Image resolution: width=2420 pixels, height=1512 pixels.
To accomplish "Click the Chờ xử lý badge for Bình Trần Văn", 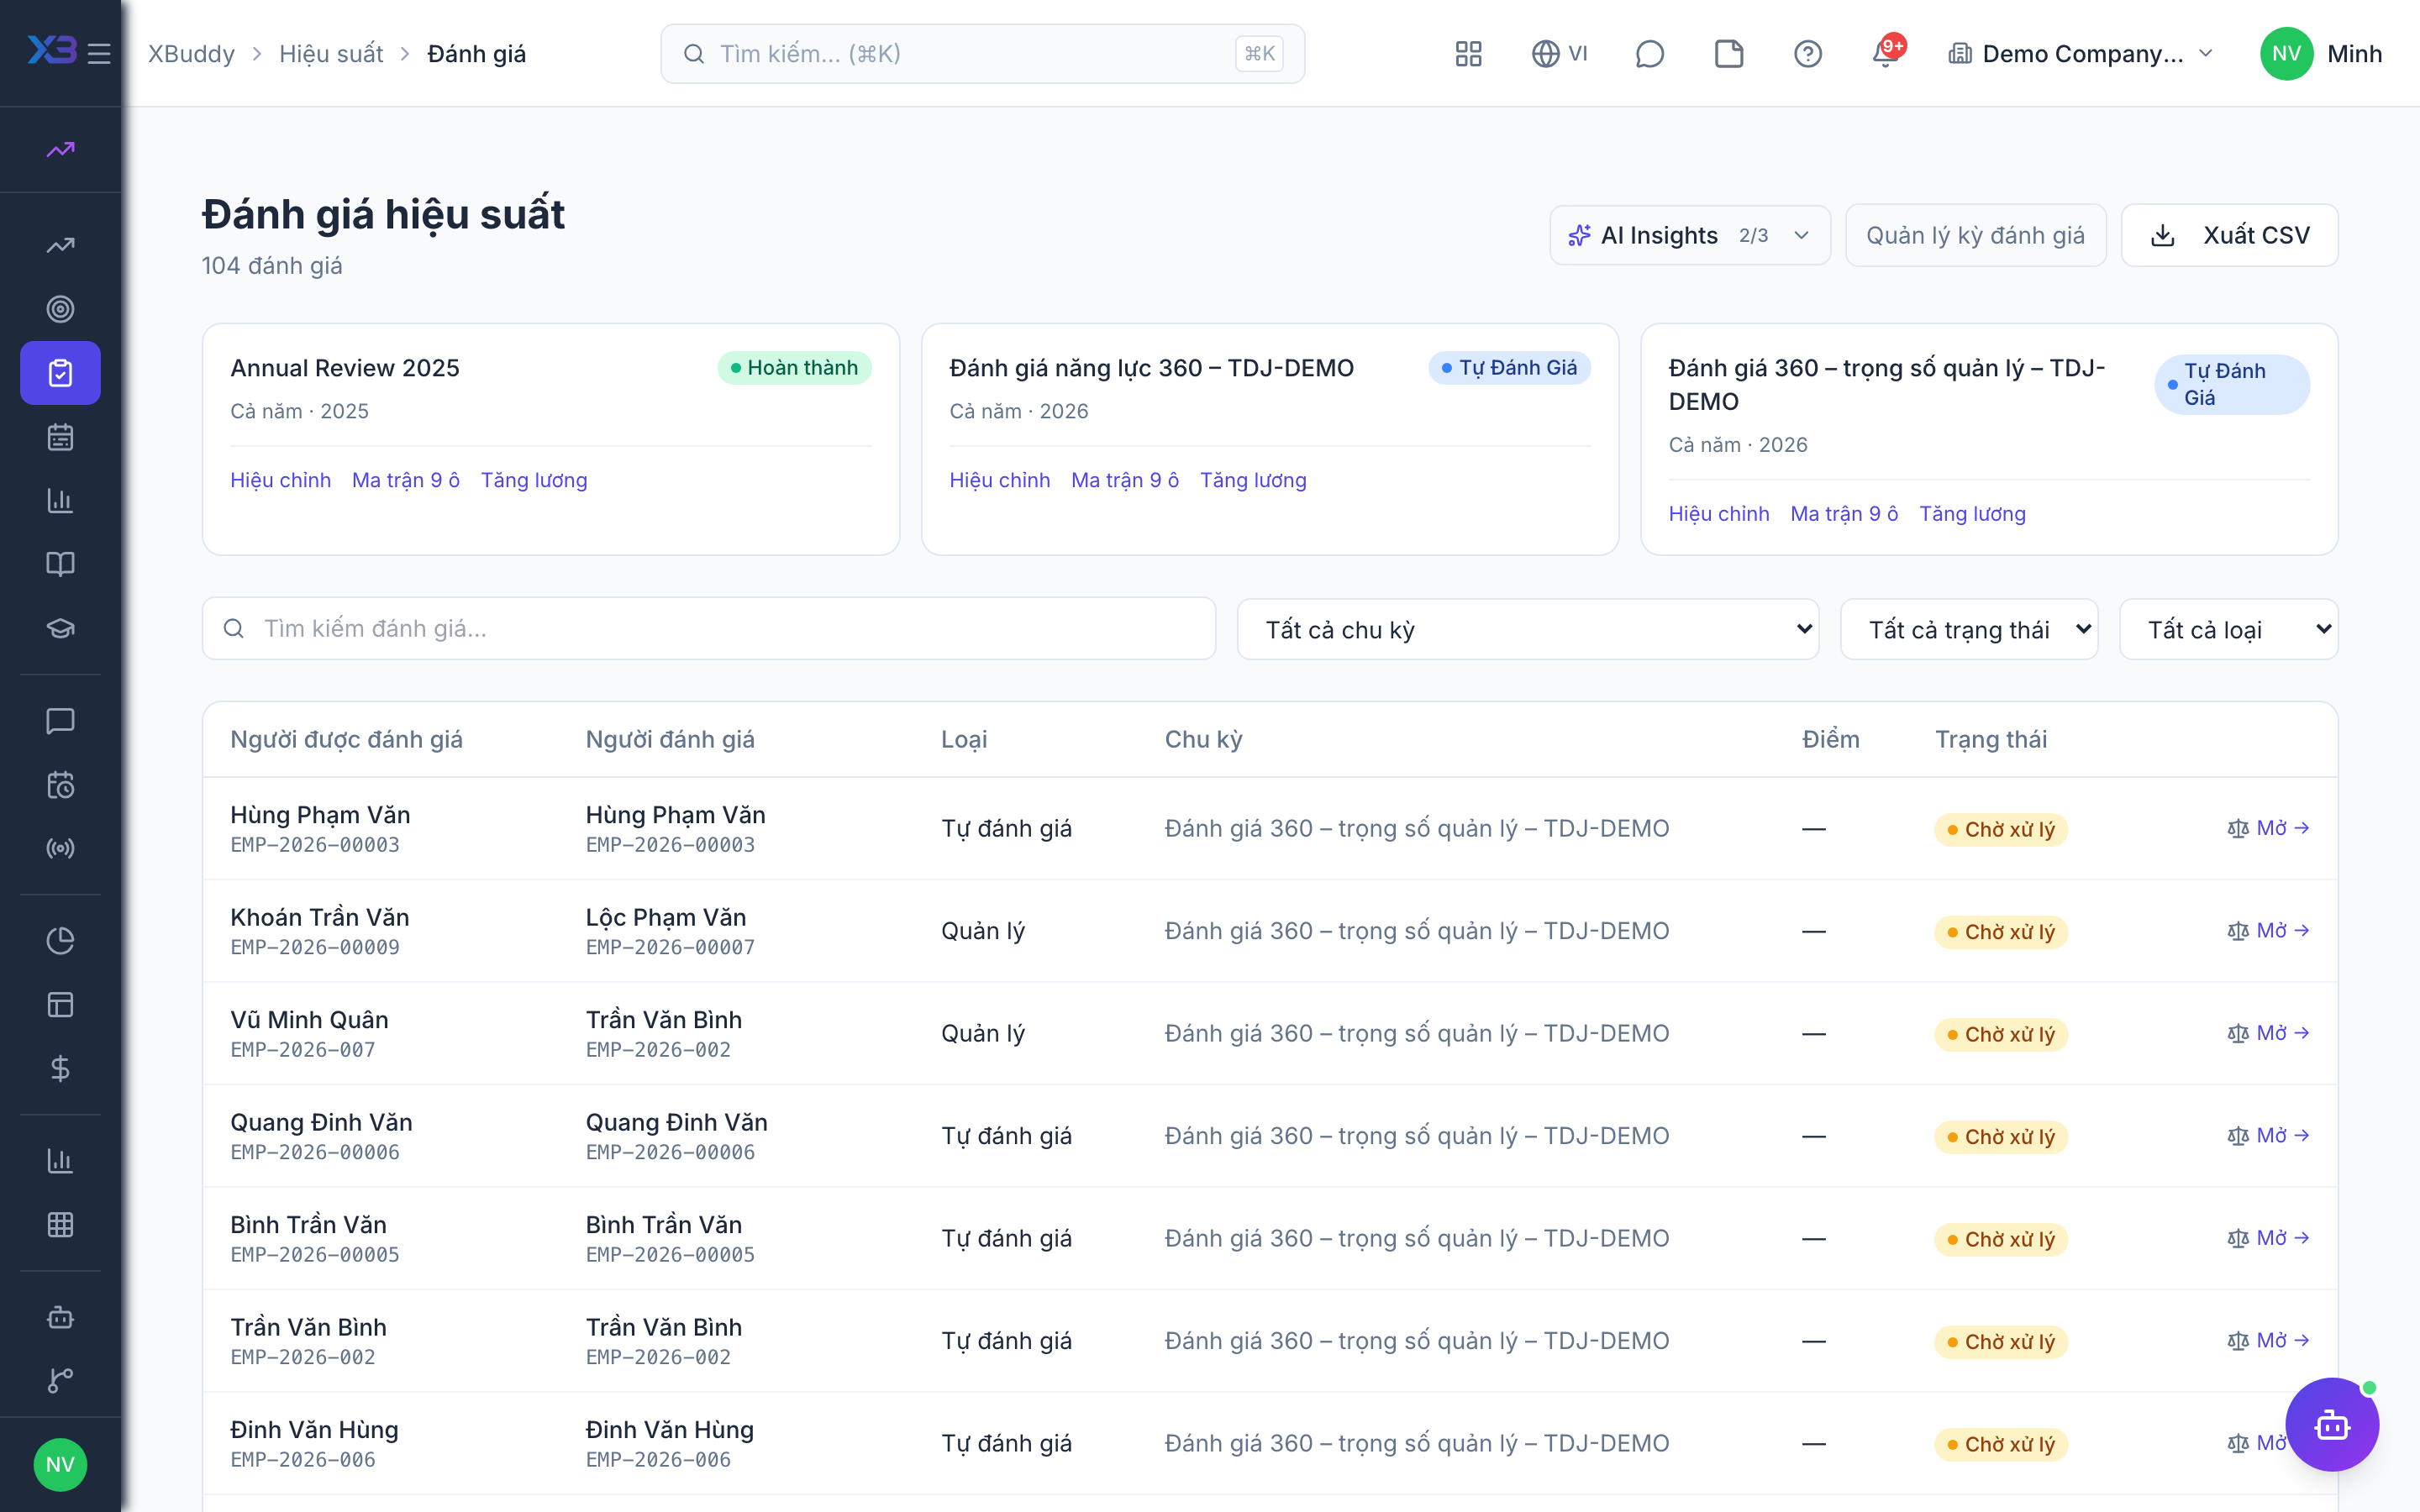I will coord(2001,1239).
